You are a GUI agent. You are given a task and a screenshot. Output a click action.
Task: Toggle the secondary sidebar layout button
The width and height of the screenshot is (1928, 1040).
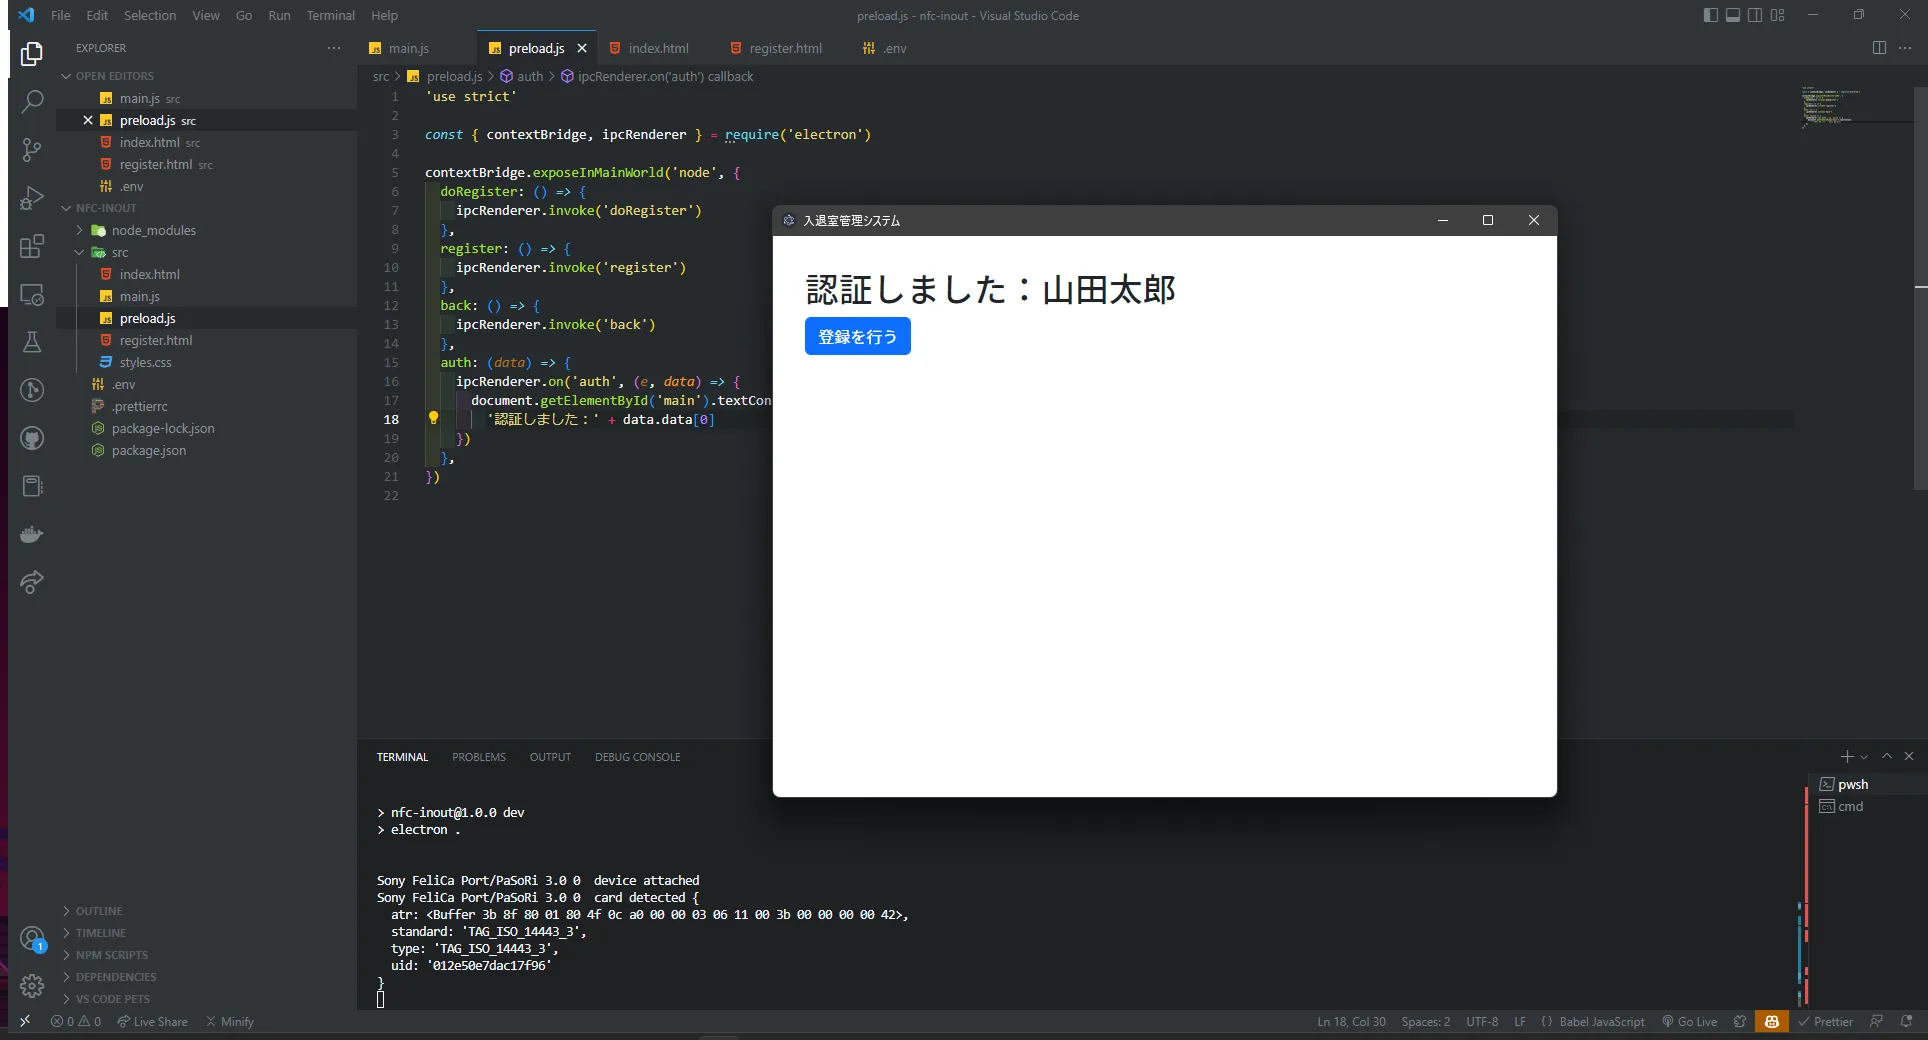pos(1755,15)
